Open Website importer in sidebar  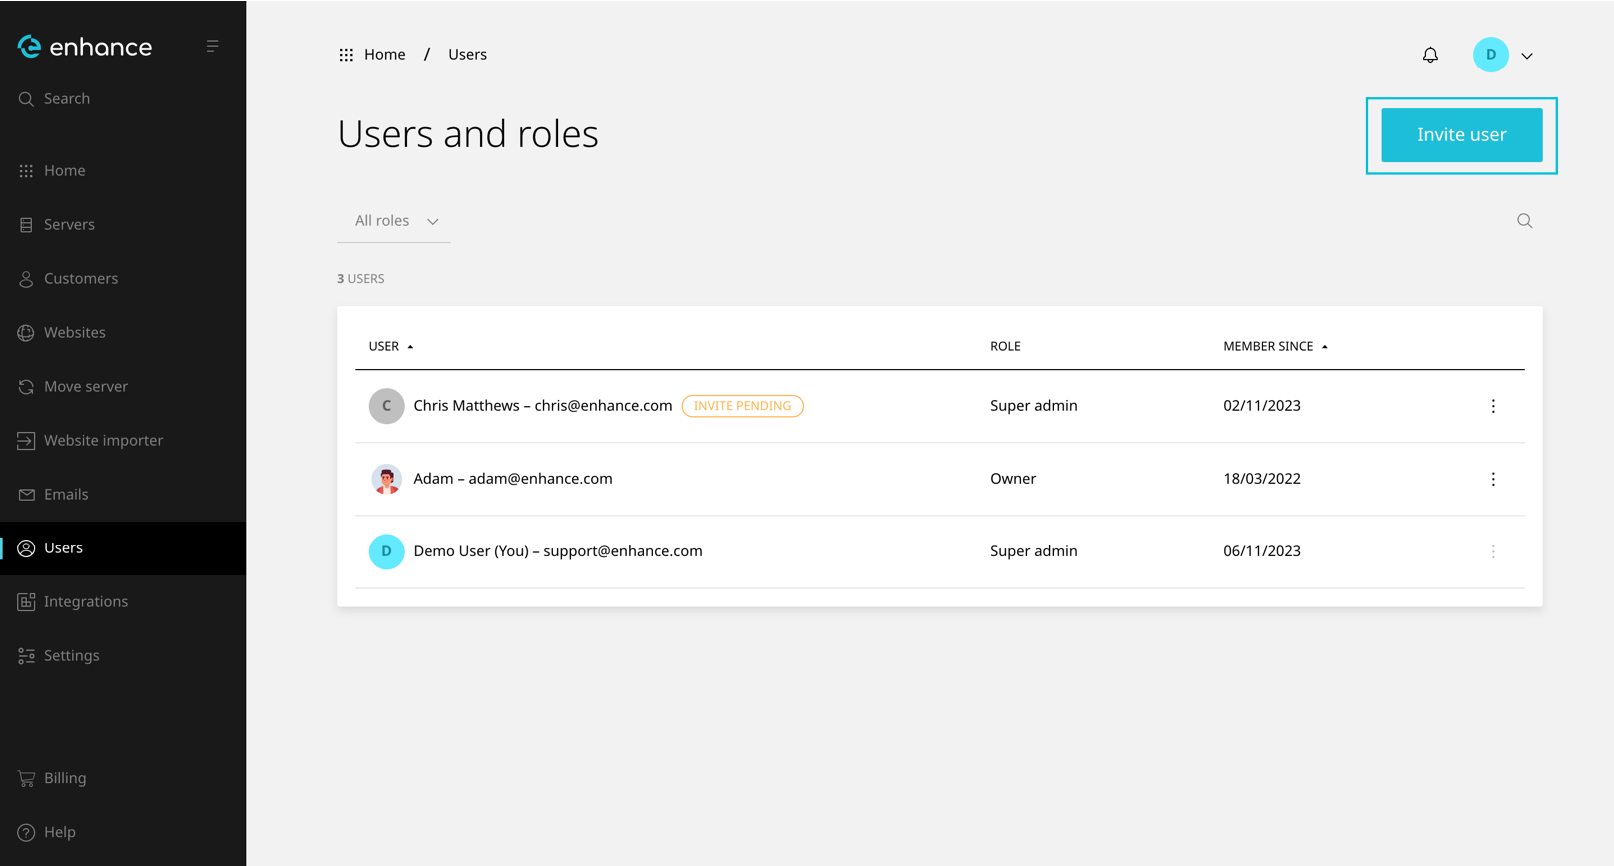tap(103, 441)
